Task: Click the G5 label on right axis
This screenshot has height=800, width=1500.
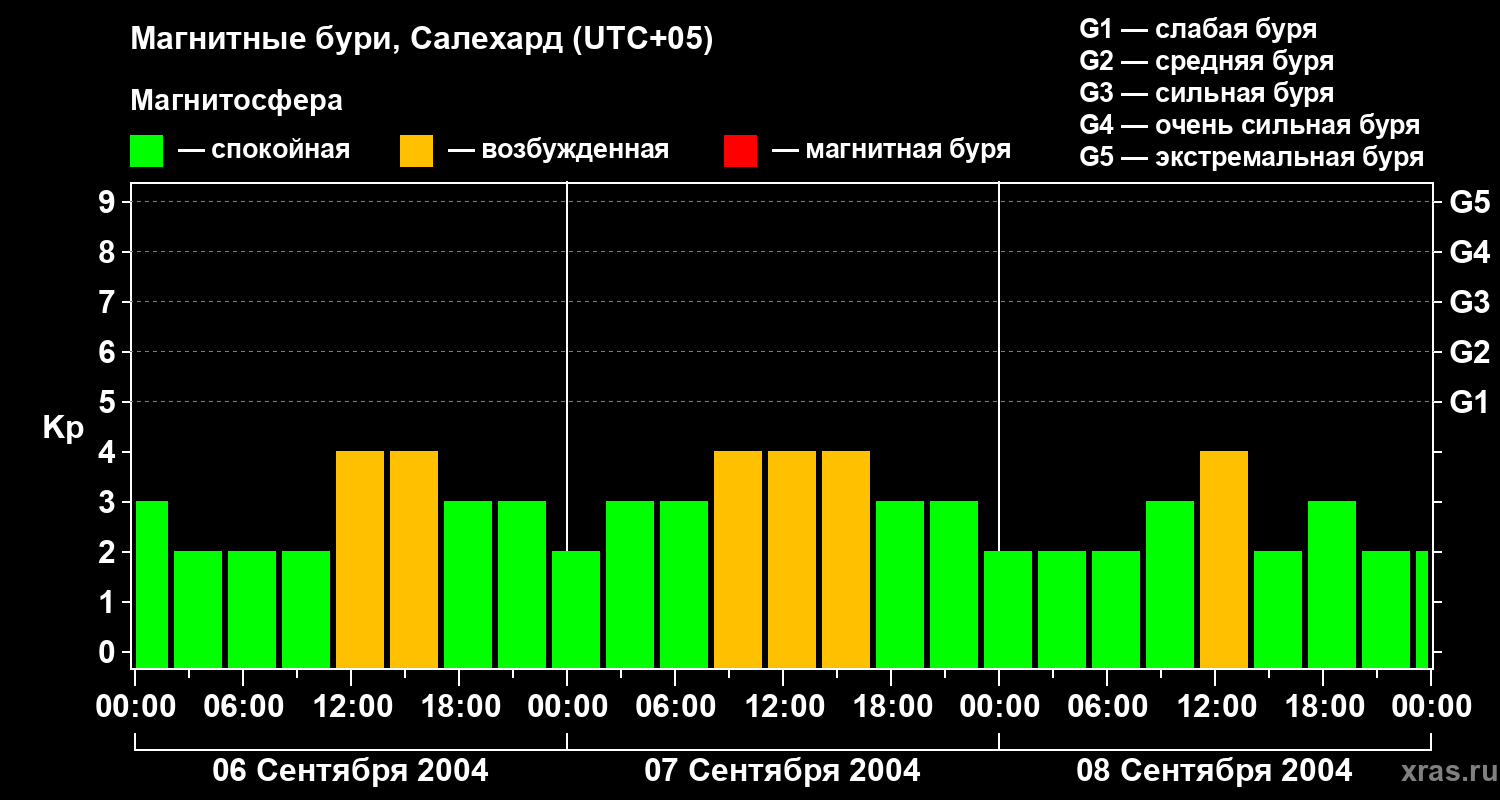Action: pyautogui.click(x=1469, y=202)
